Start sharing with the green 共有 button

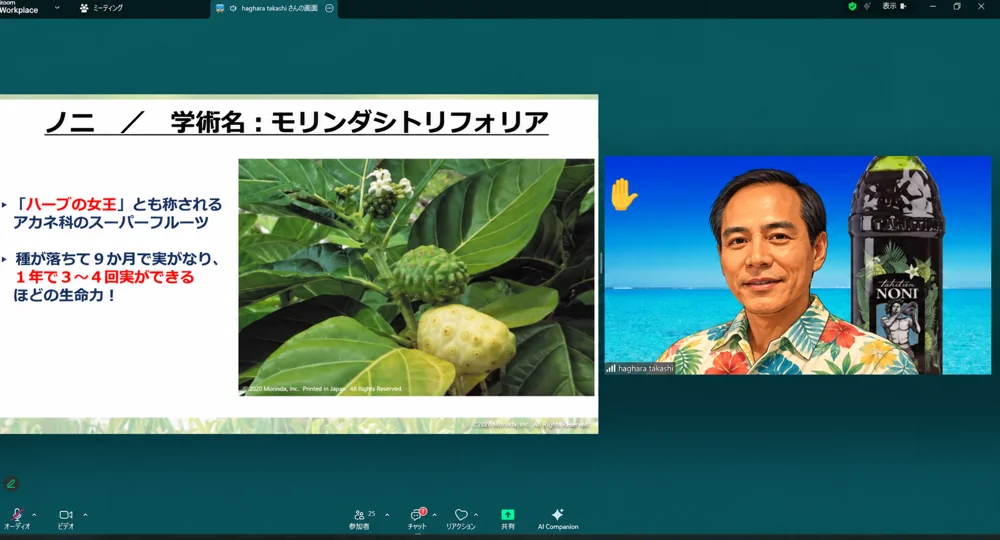[x=508, y=519]
